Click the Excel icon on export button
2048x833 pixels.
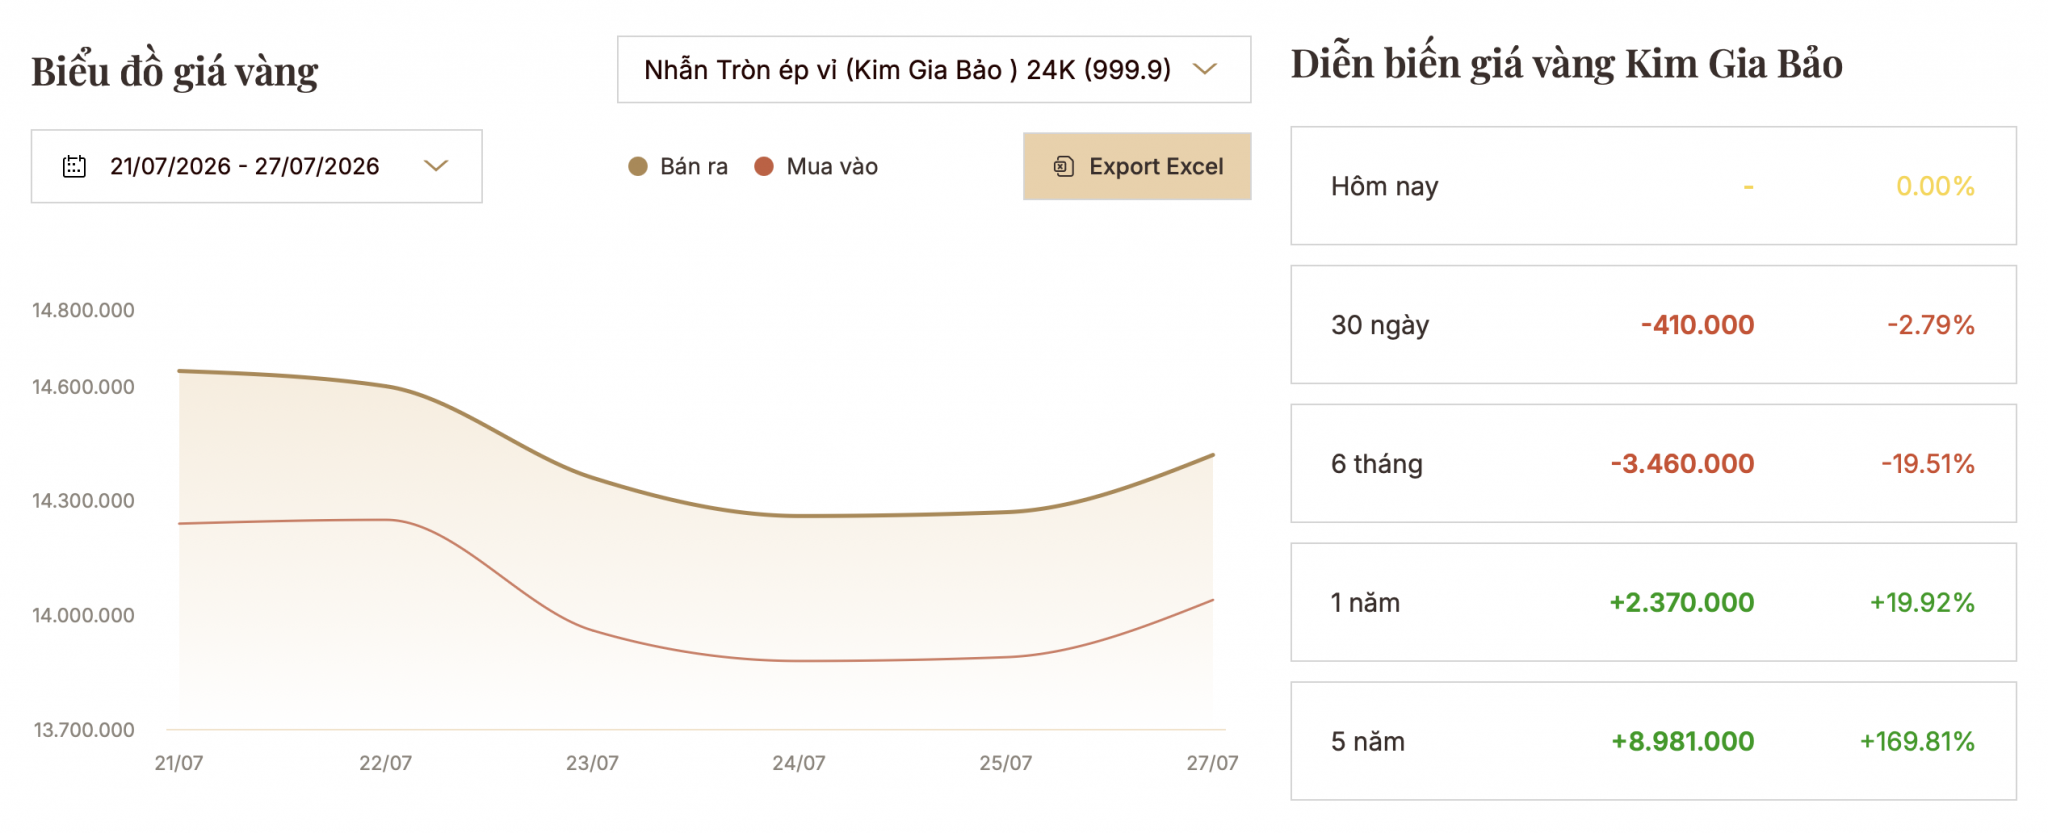[x=1064, y=166]
